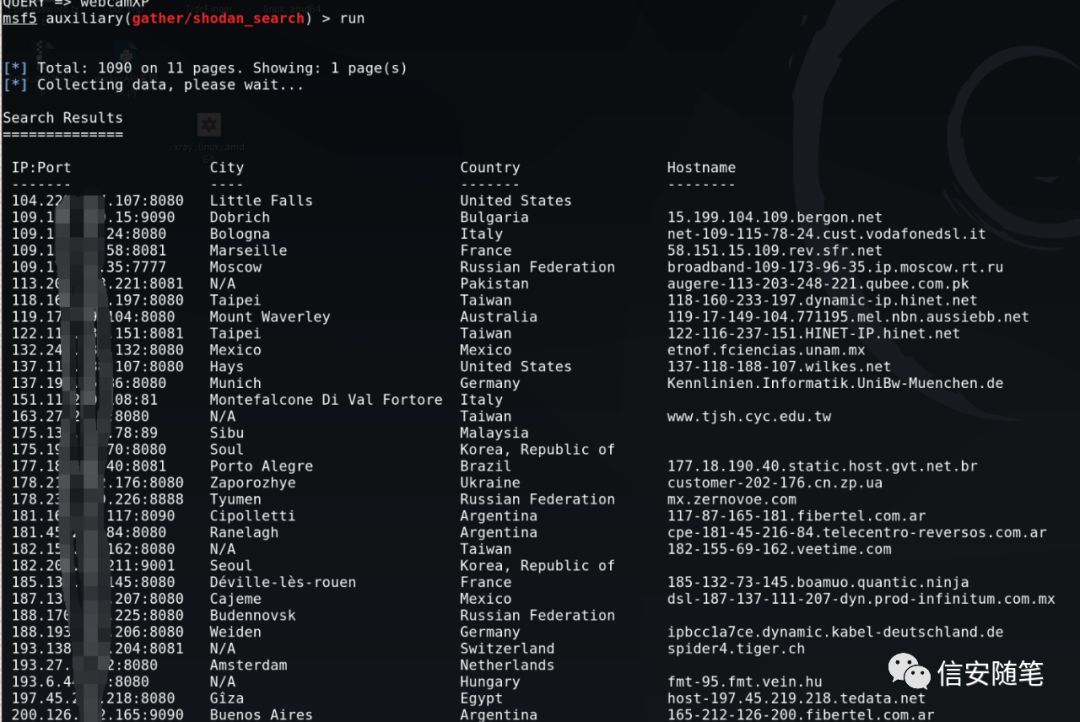Select hostname 'ipbcc1a7ce.dynamic.kabel-deutschland.de'
Viewport: 1080px width, 722px height.
pos(835,632)
